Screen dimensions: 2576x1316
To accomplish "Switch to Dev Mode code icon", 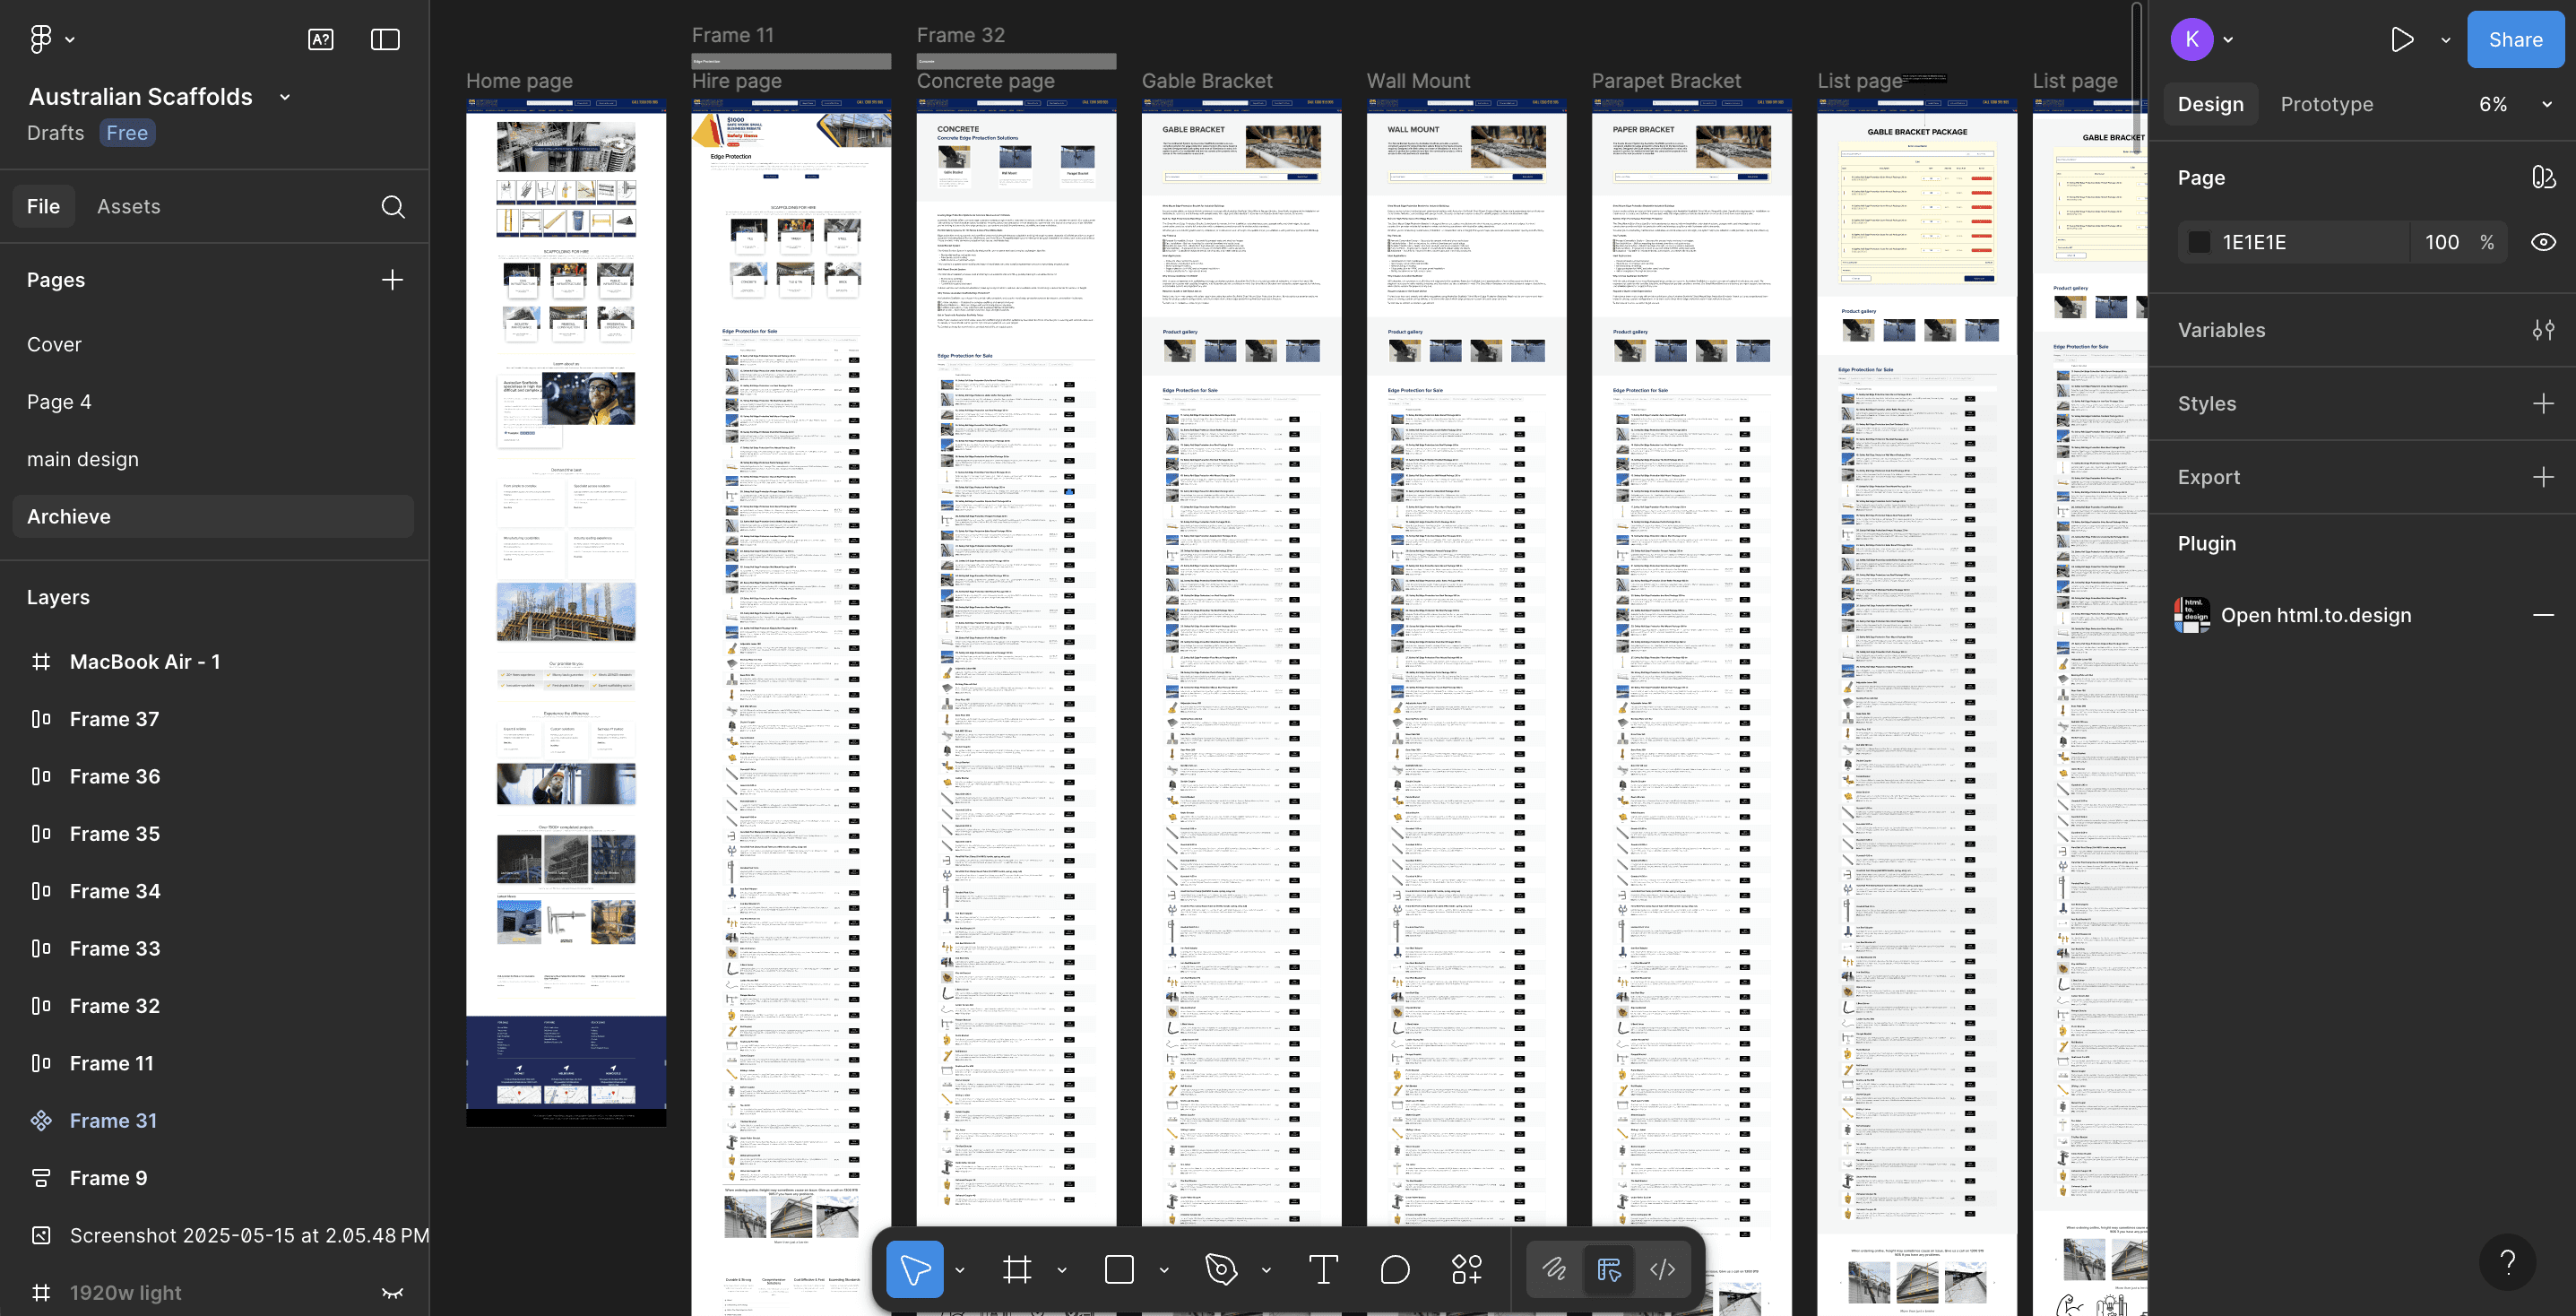I will tap(1662, 1269).
